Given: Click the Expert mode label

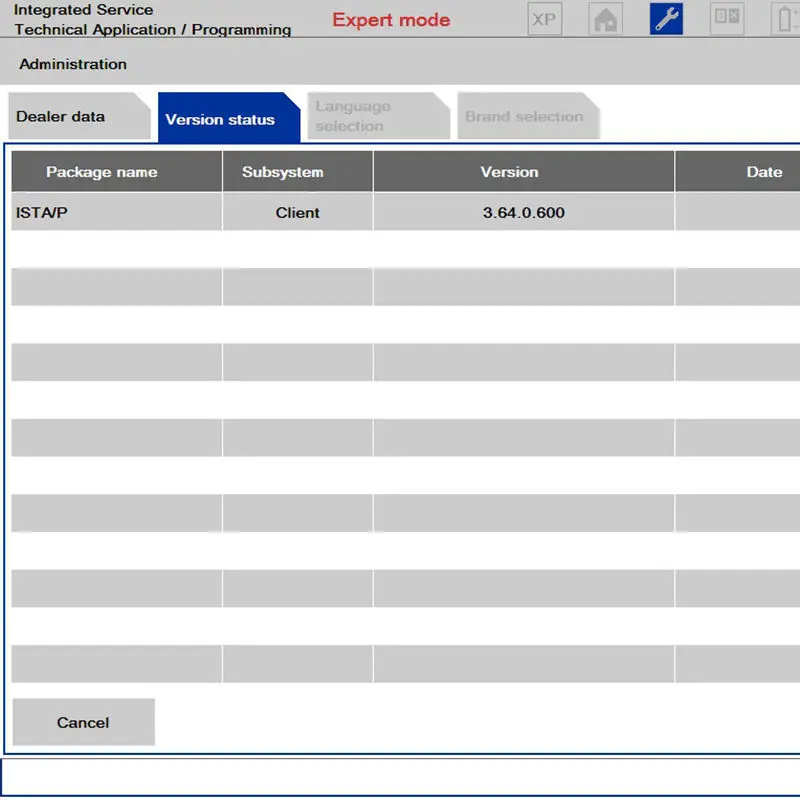Looking at the screenshot, I should coord(391,20).
